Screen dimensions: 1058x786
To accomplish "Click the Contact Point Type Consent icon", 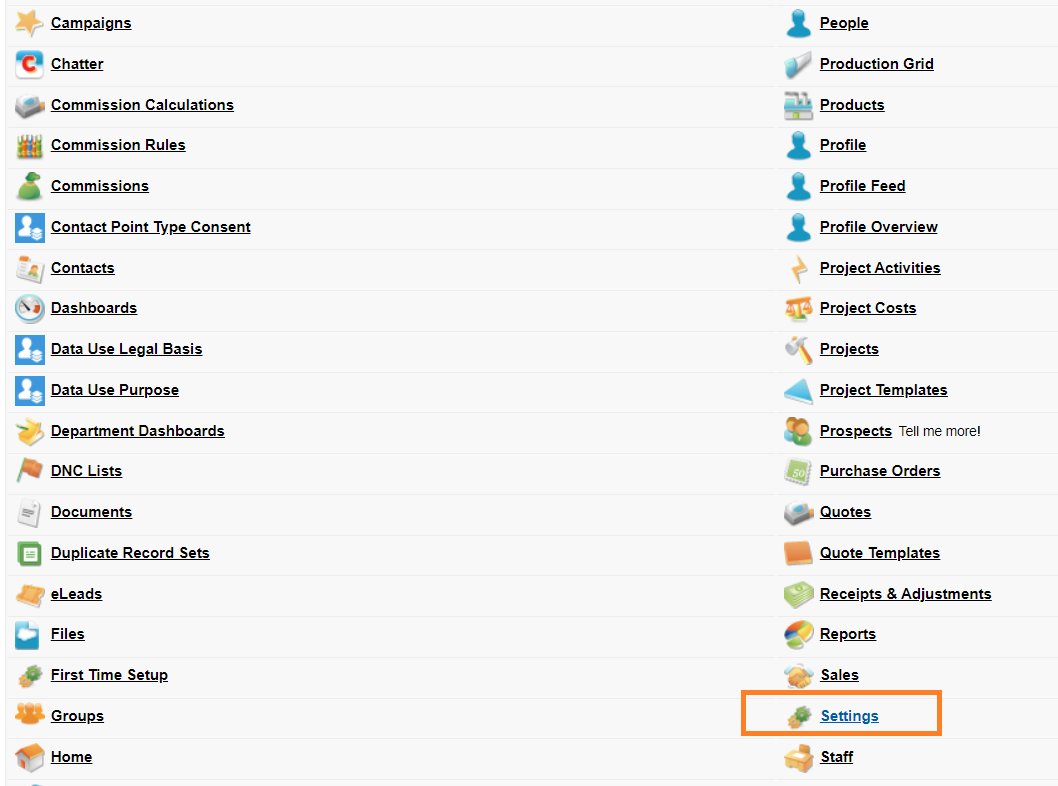I will pos(29,227).
